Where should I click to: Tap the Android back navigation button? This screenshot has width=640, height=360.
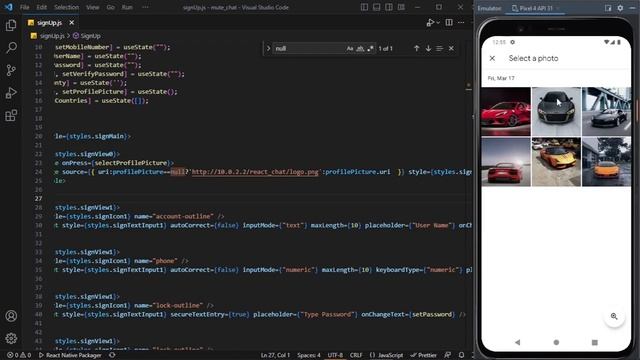pyautogui.click(x=518, y=342)
